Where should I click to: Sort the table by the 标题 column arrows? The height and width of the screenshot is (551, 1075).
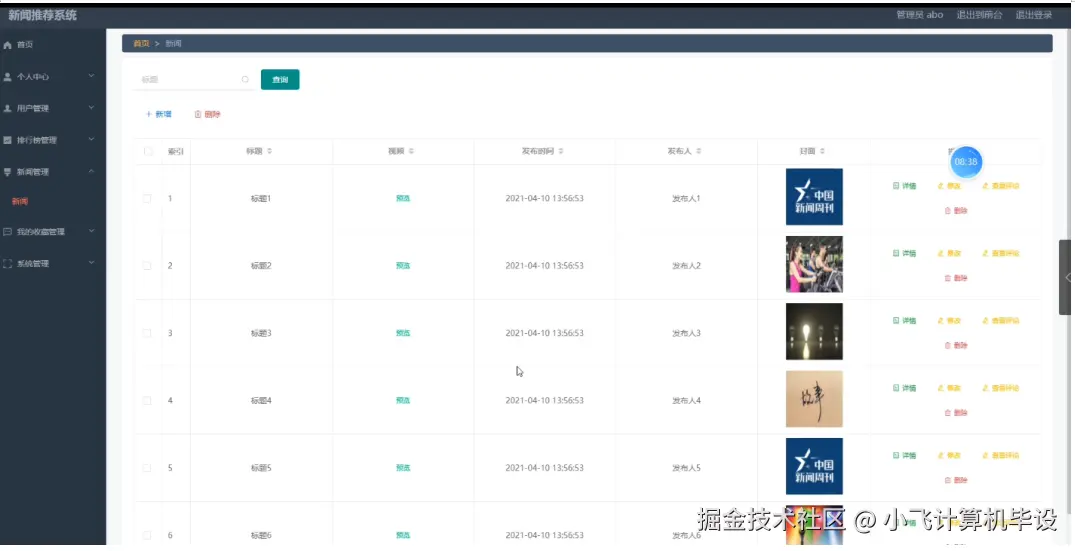(269, 151)
